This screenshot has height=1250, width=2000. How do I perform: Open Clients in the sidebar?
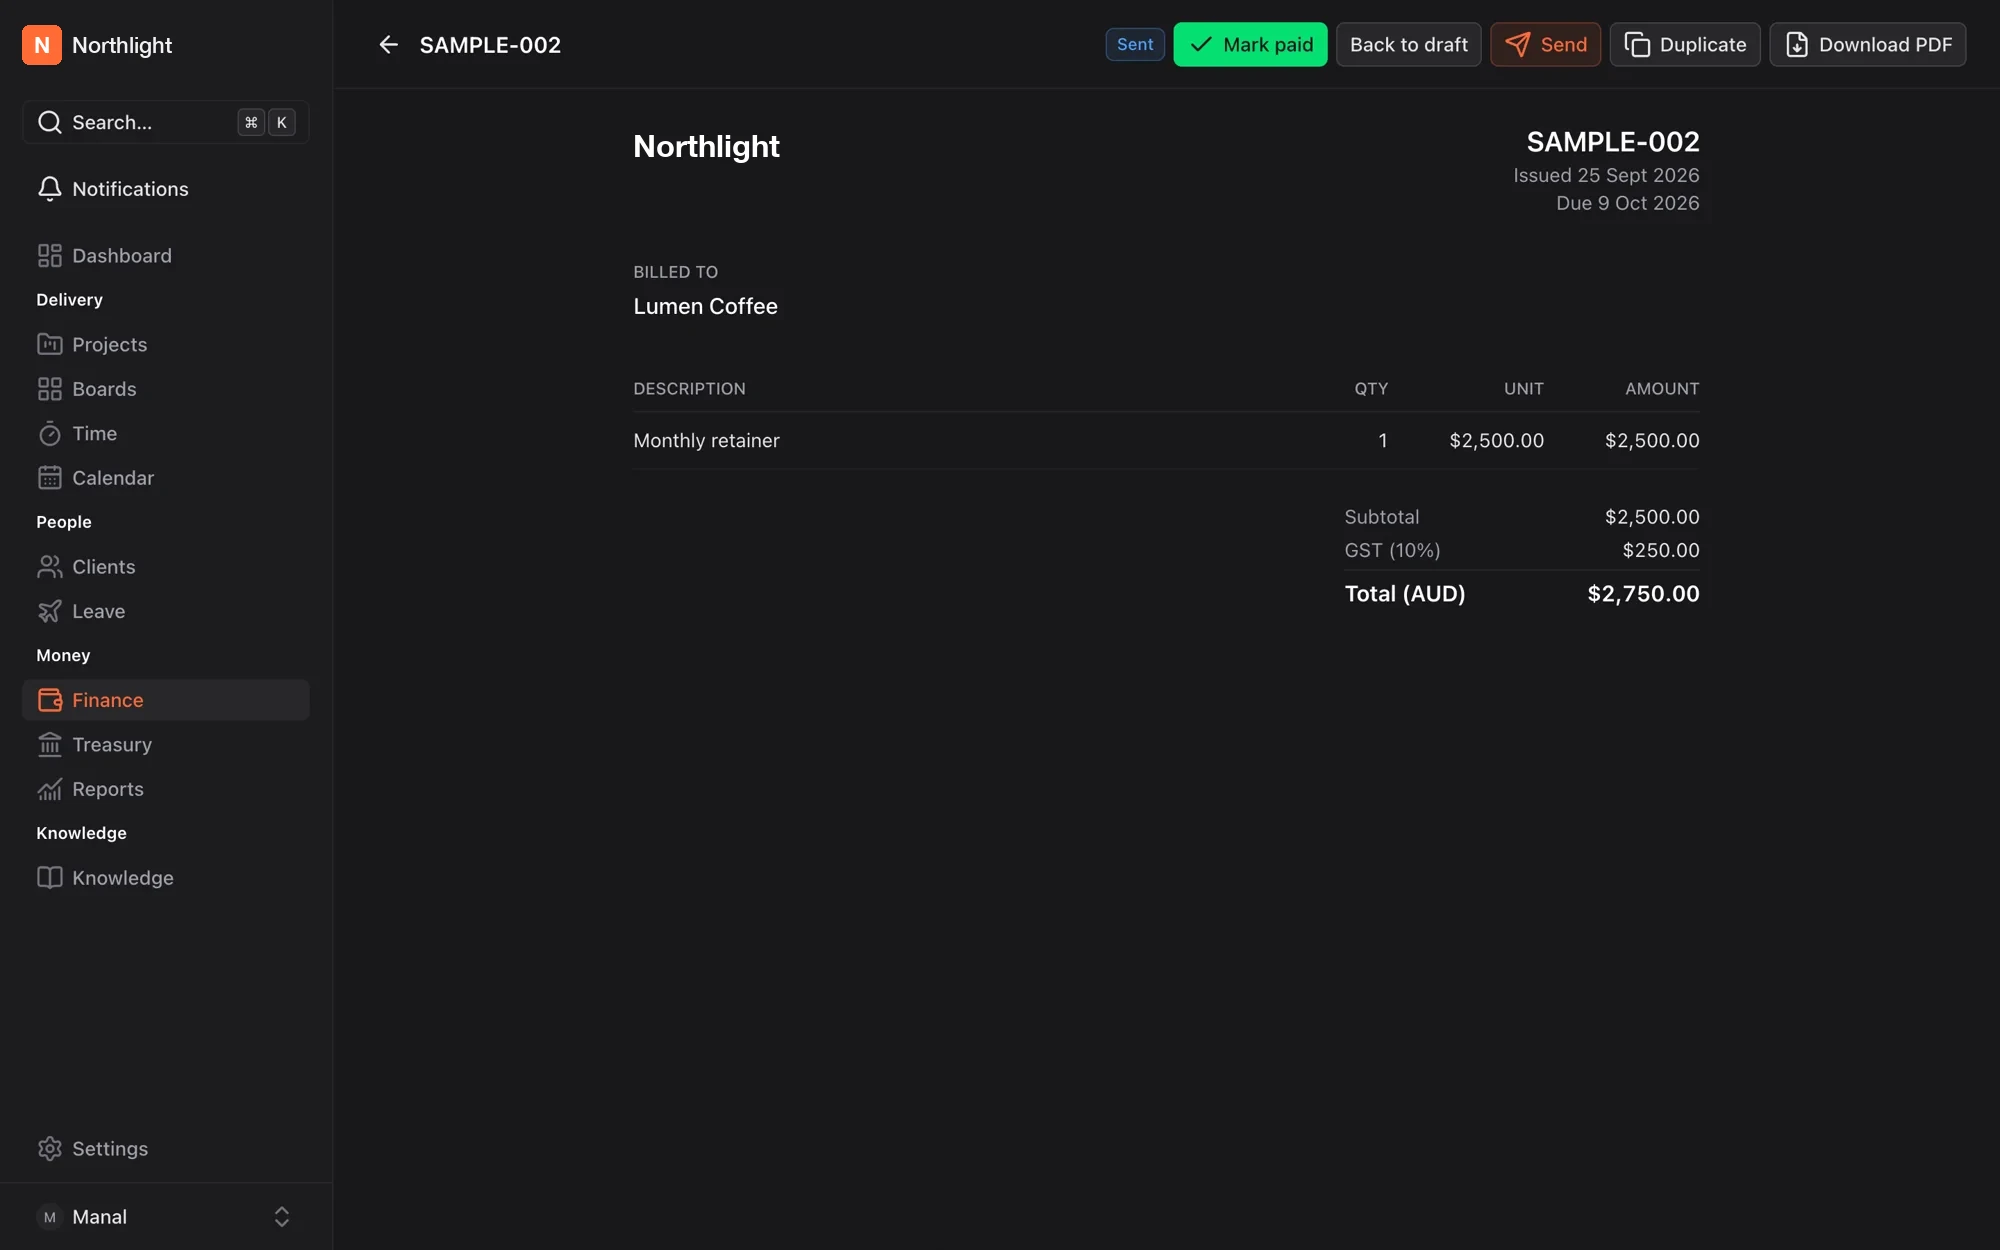point(166,567)
